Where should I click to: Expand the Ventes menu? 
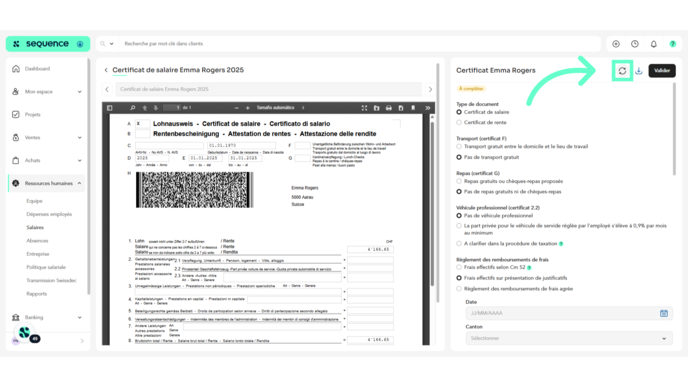[x=47, y=137]
